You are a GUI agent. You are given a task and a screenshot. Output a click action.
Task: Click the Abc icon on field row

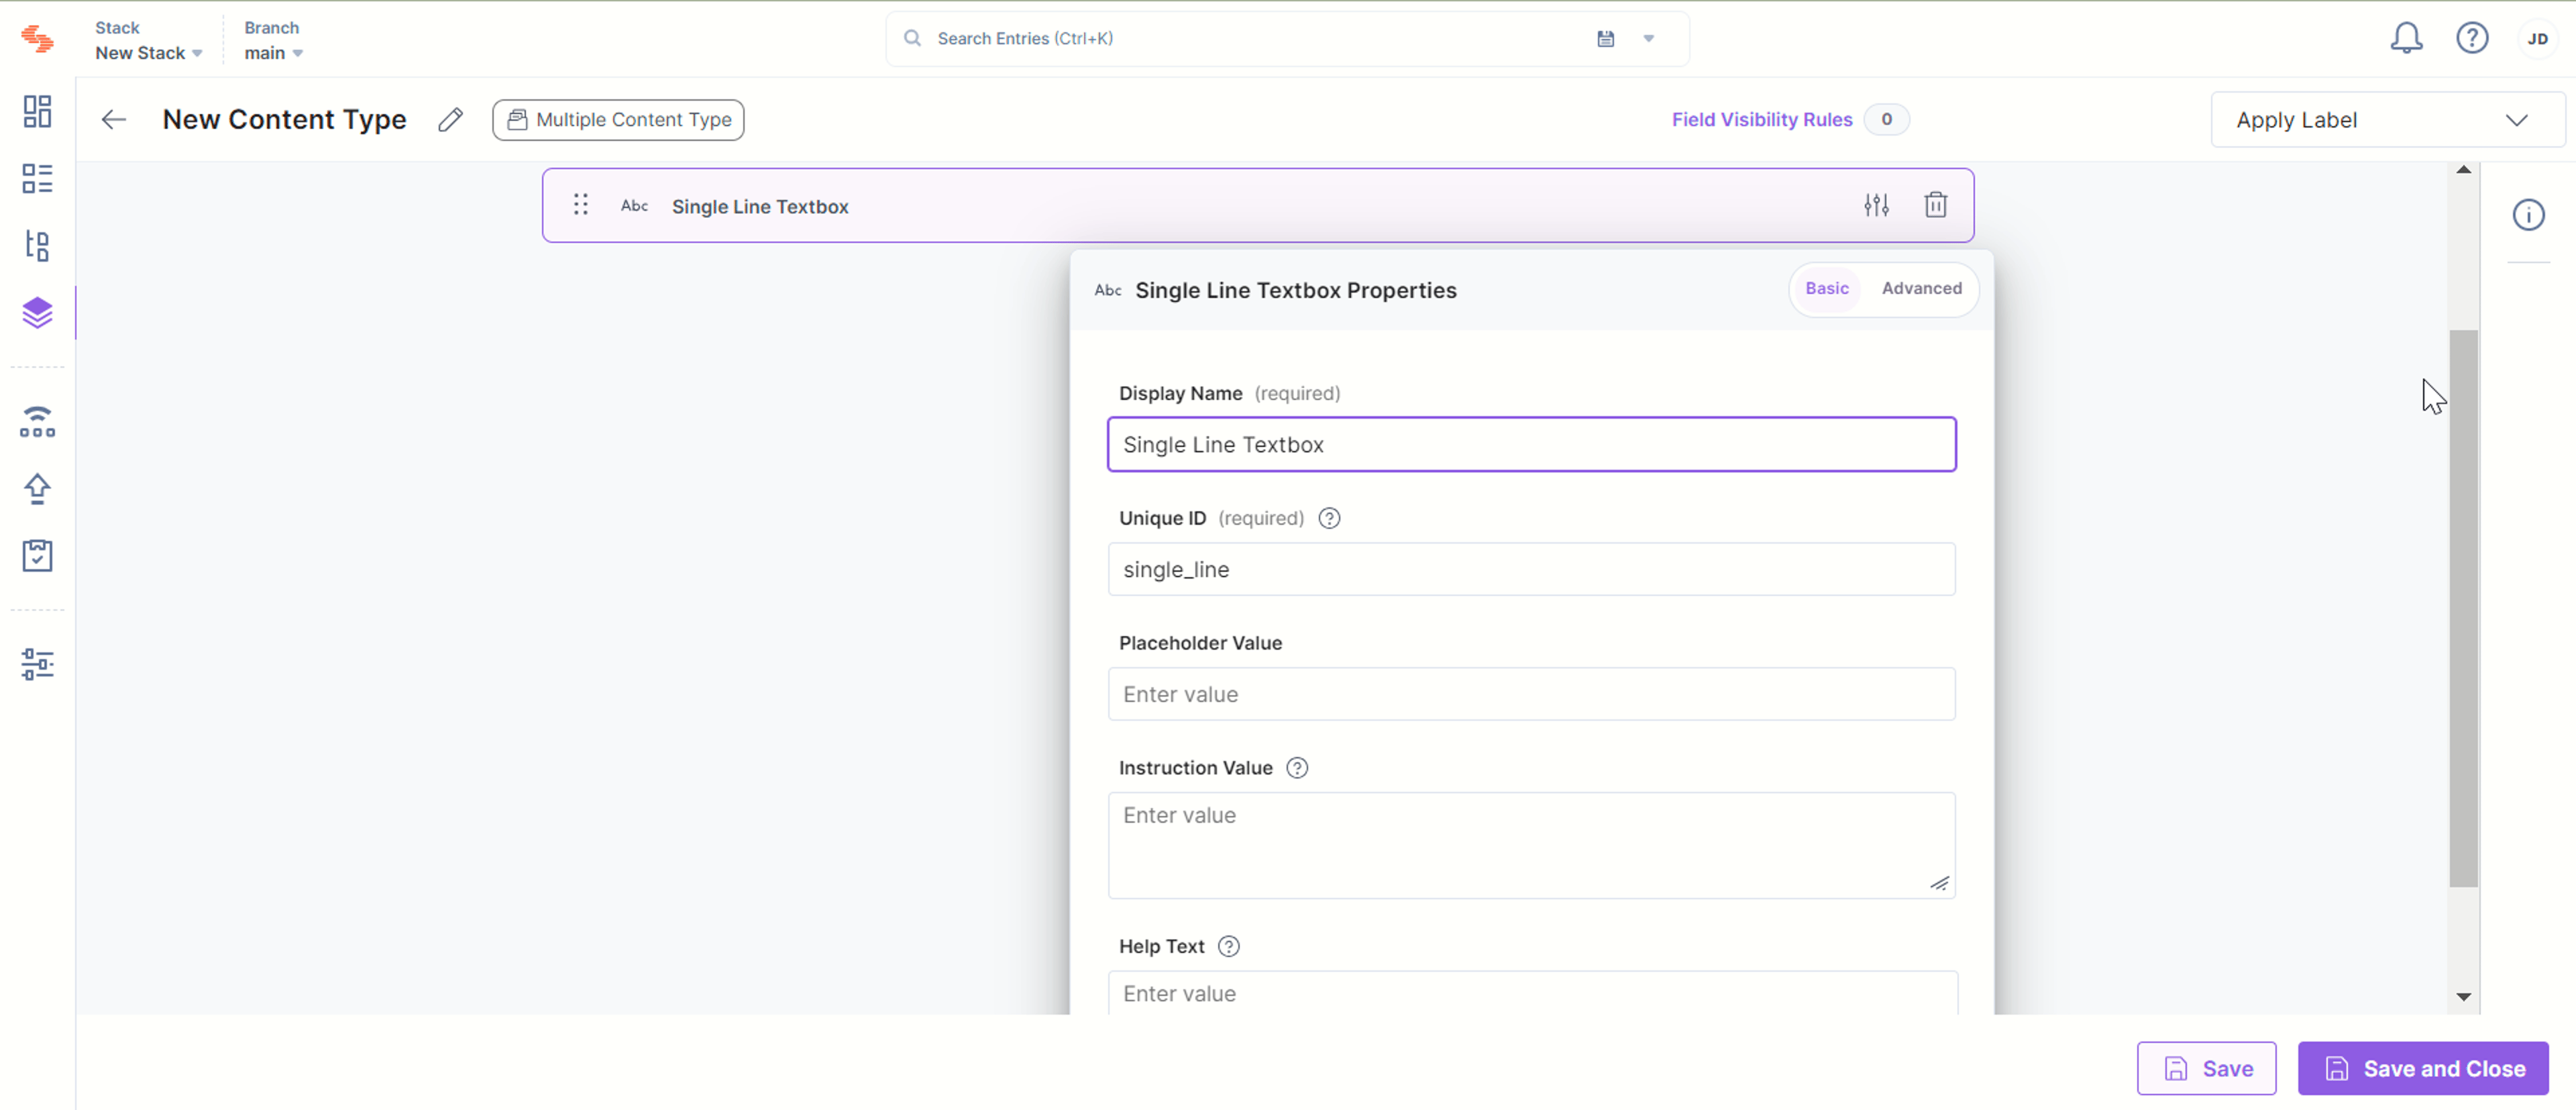634,206
